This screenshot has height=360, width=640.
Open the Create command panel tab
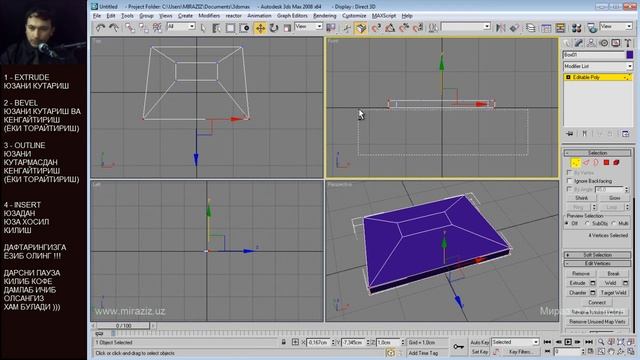pyautogui.click(x=567, y=43)
